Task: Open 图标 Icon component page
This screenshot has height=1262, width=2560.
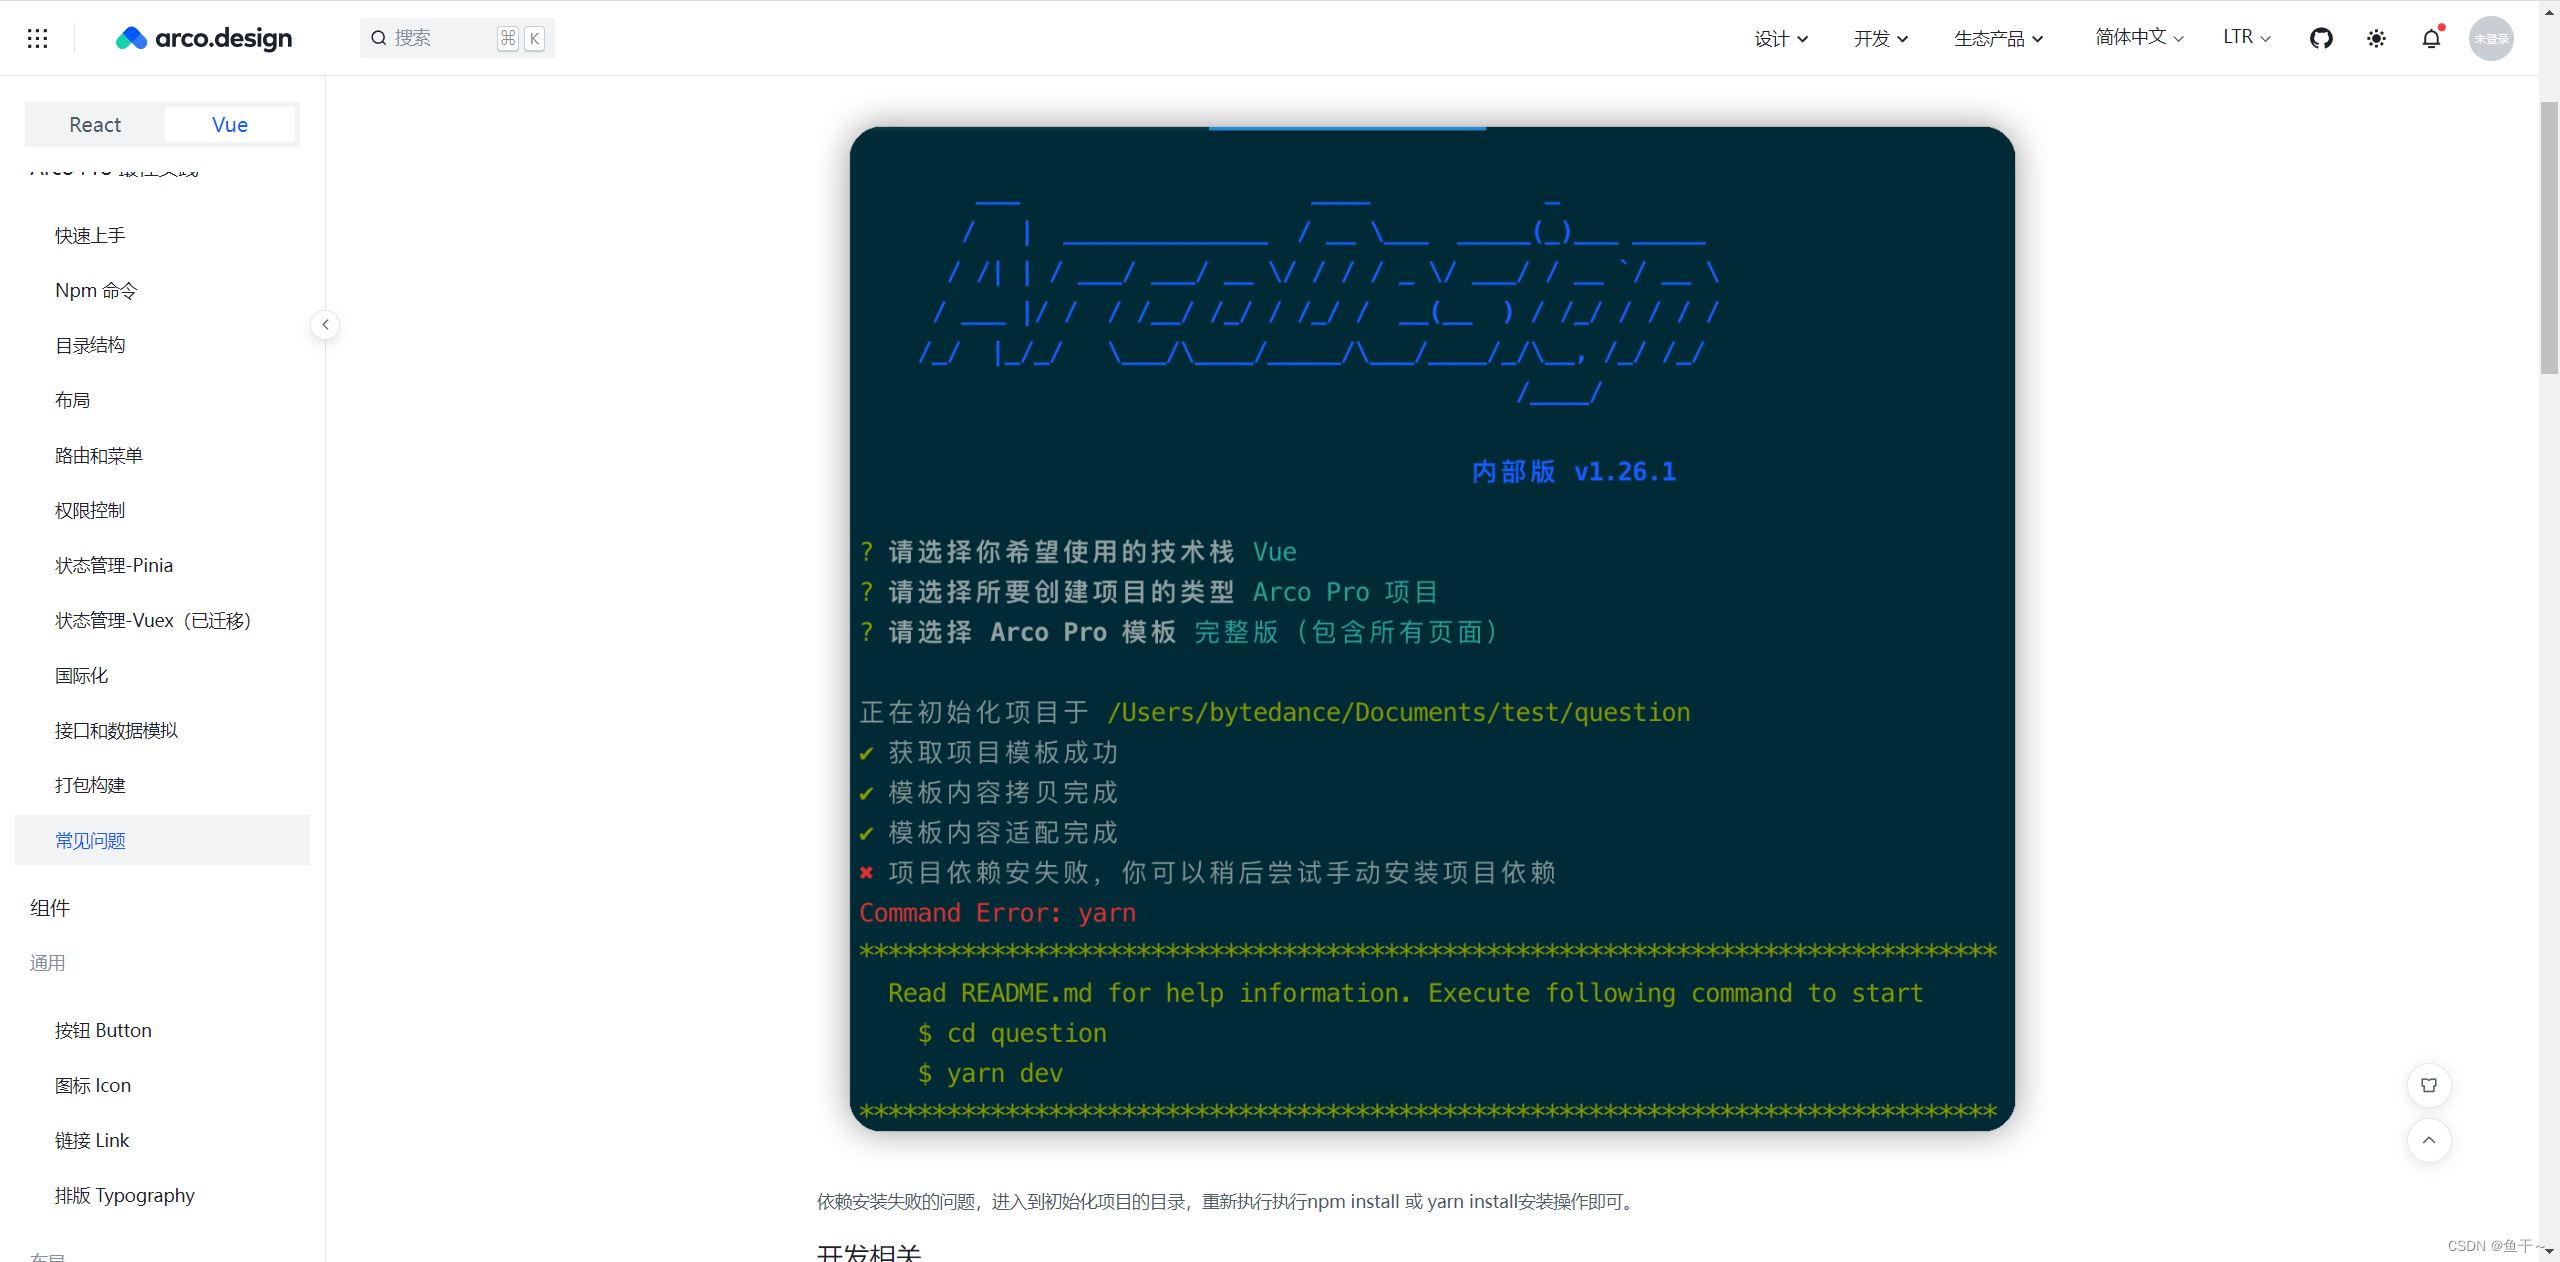Action: point(162,1085)
